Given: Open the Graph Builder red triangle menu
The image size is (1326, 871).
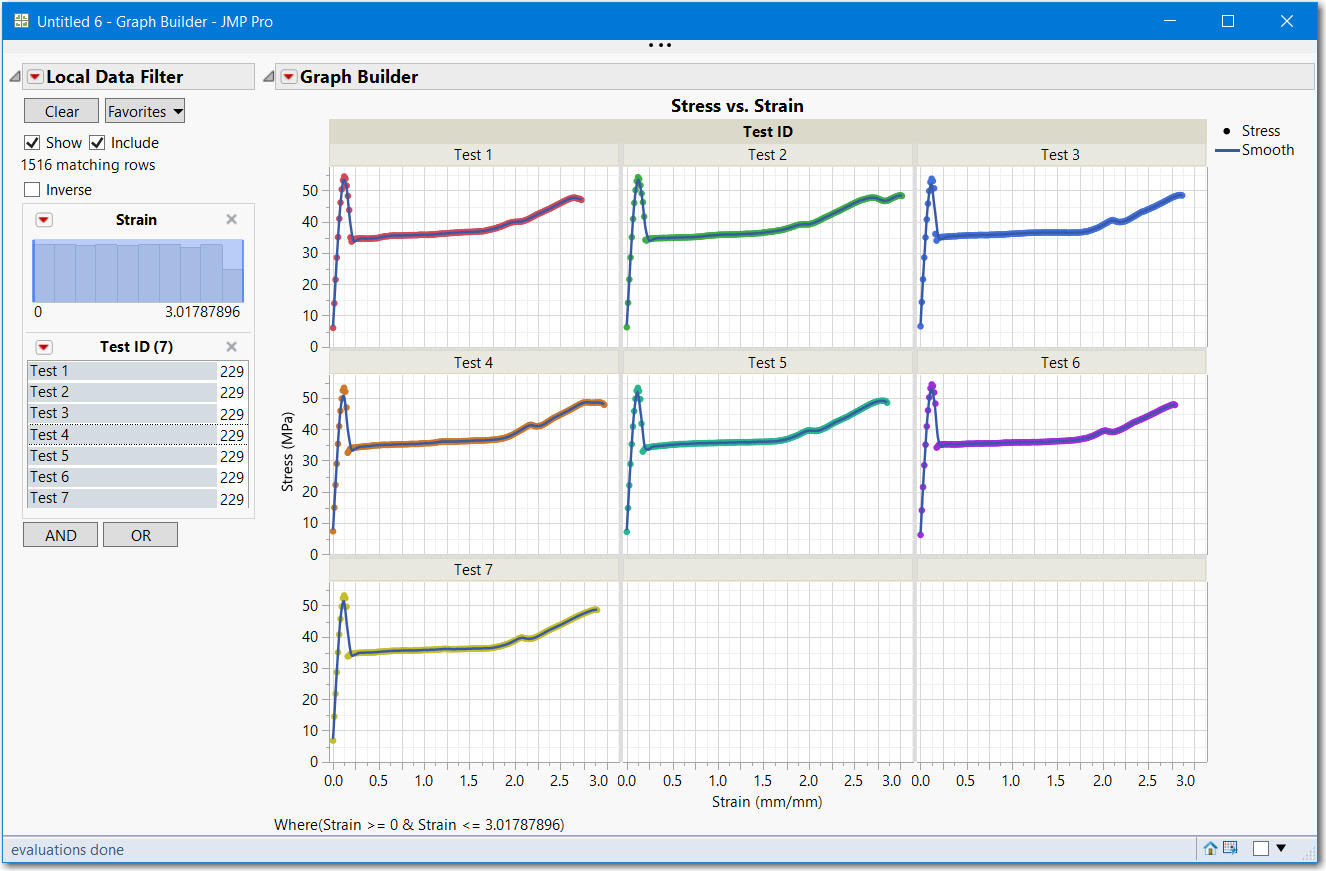Looking at the screenshot, I should [289, 76].
